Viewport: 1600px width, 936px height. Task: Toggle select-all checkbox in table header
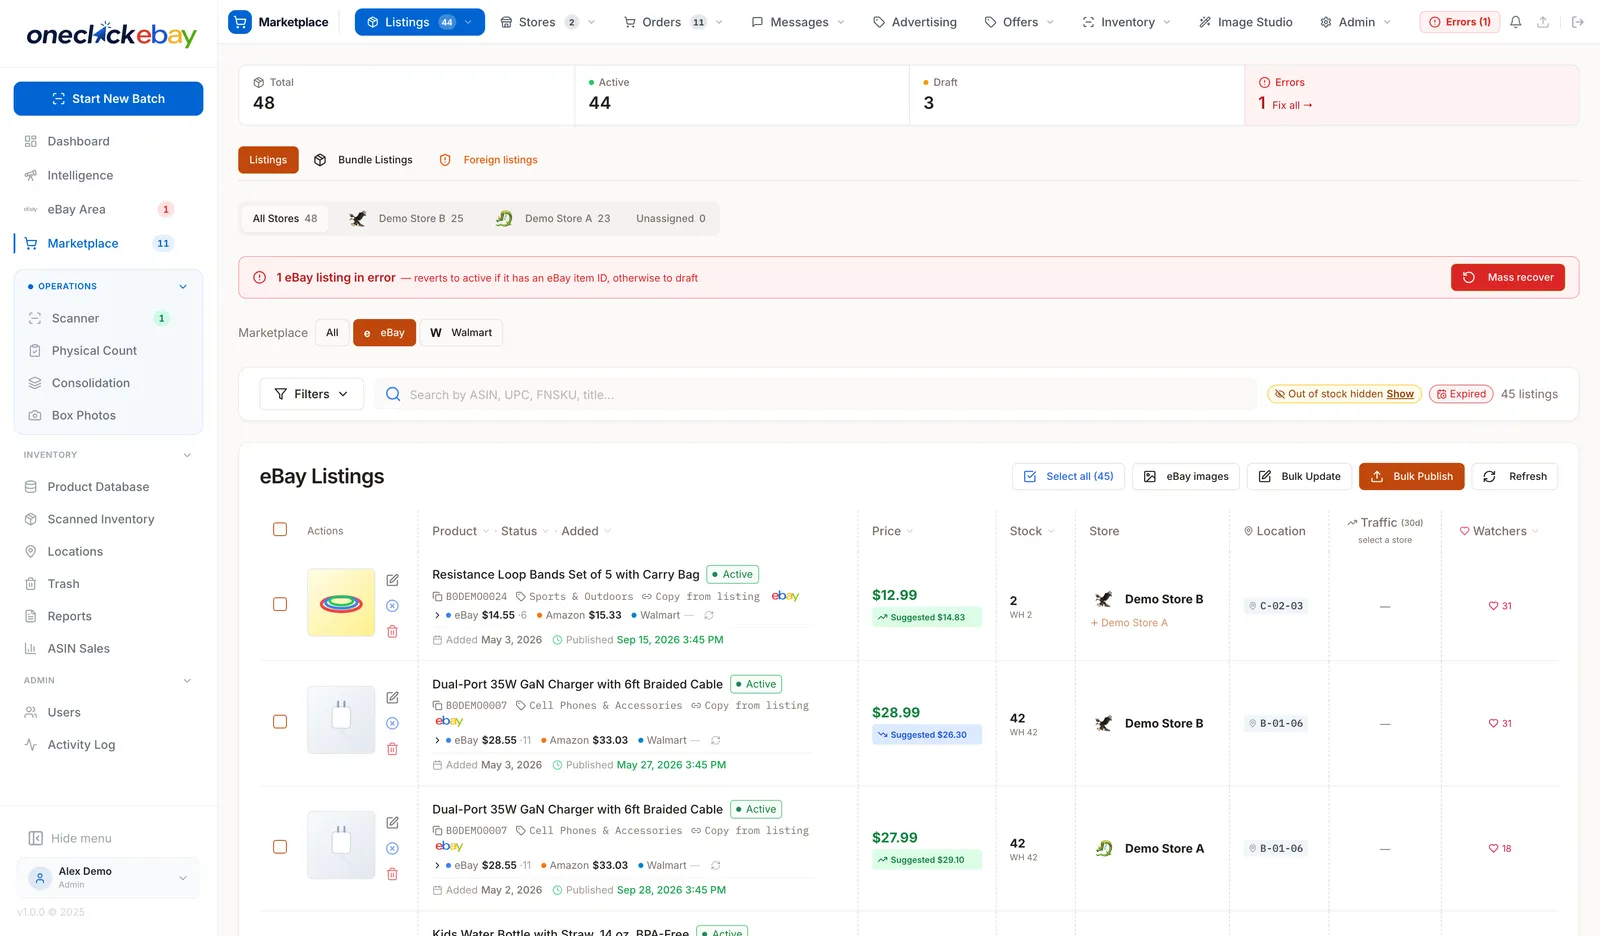tap(280, 530)
